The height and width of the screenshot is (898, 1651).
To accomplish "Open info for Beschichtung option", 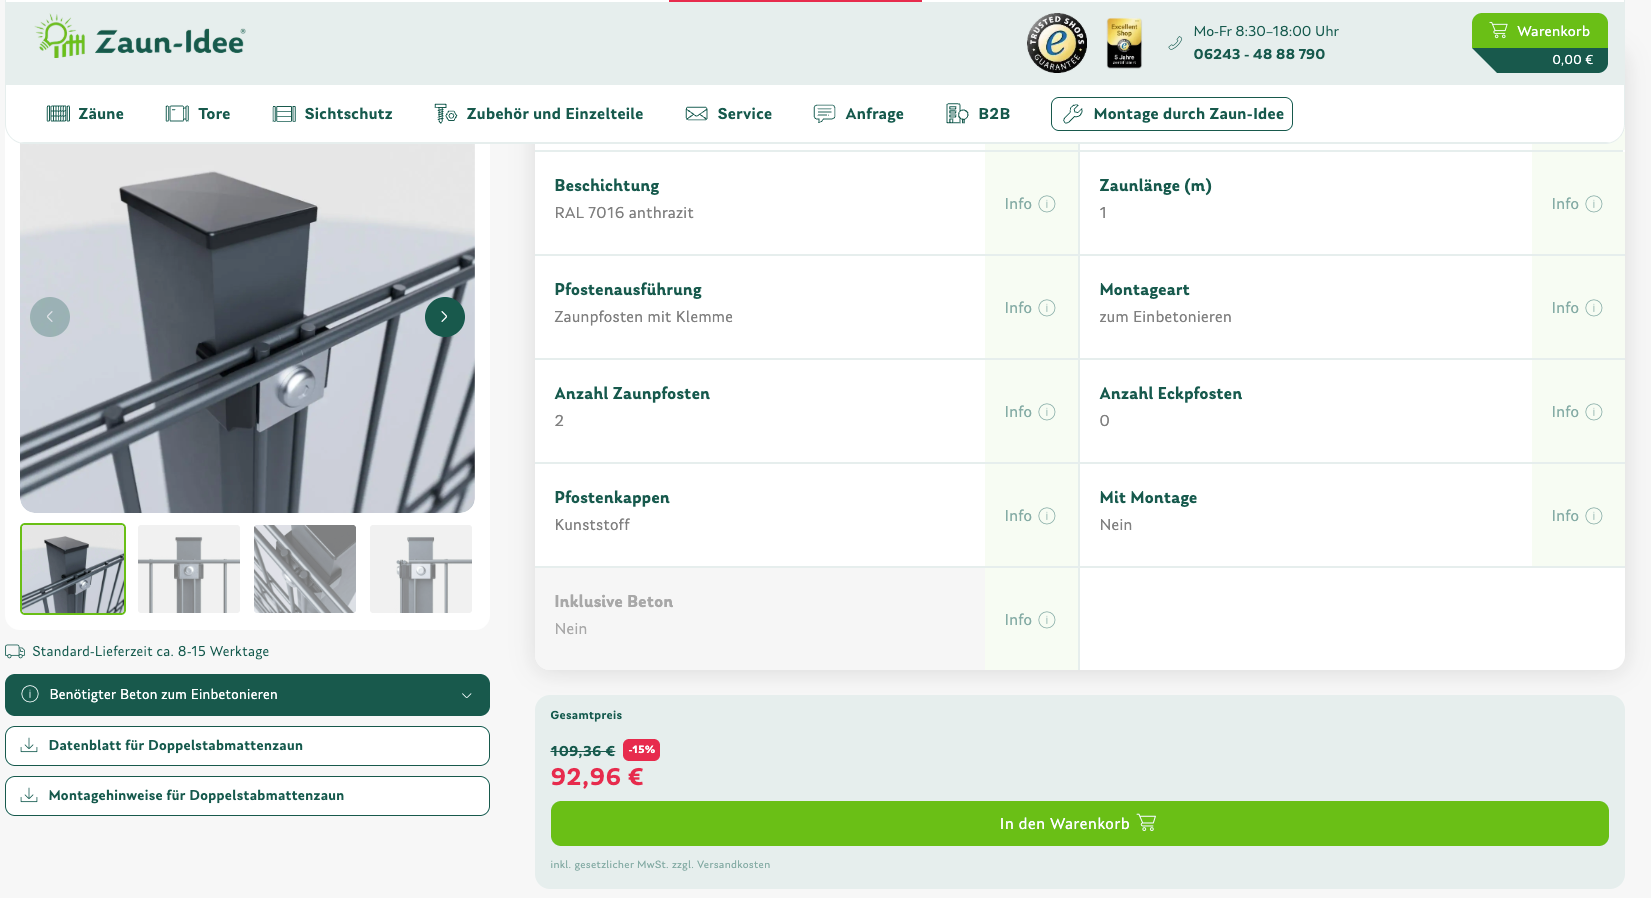I will [x=1030, y=204].
